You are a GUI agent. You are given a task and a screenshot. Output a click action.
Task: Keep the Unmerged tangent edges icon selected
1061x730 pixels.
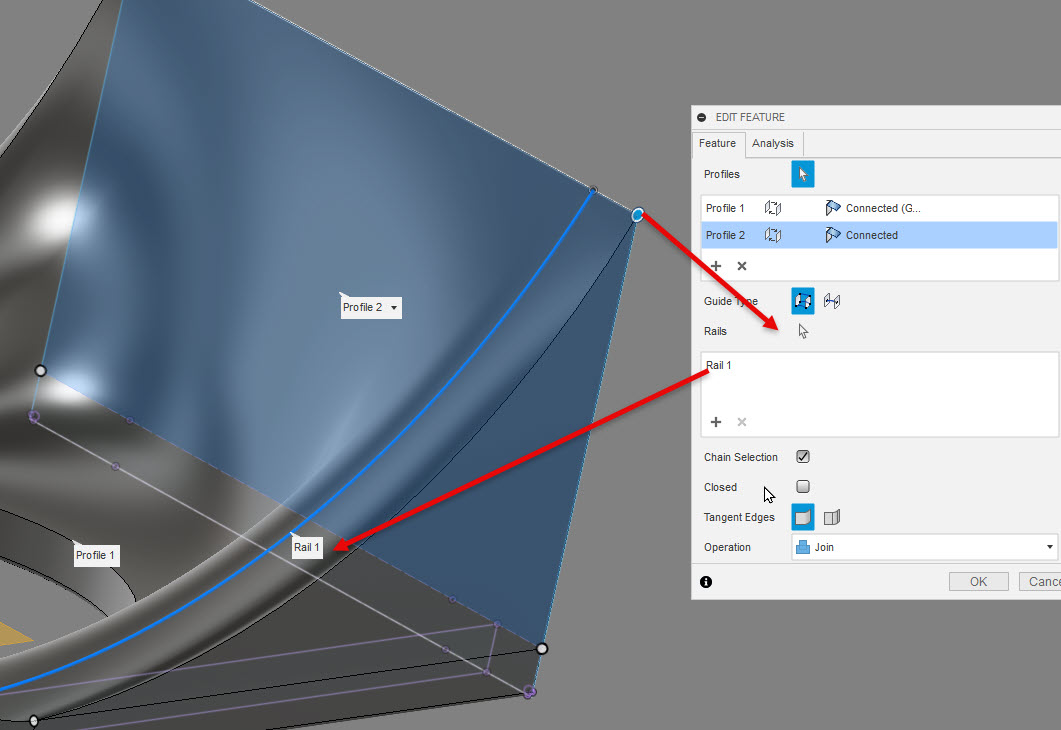[830, 517]
